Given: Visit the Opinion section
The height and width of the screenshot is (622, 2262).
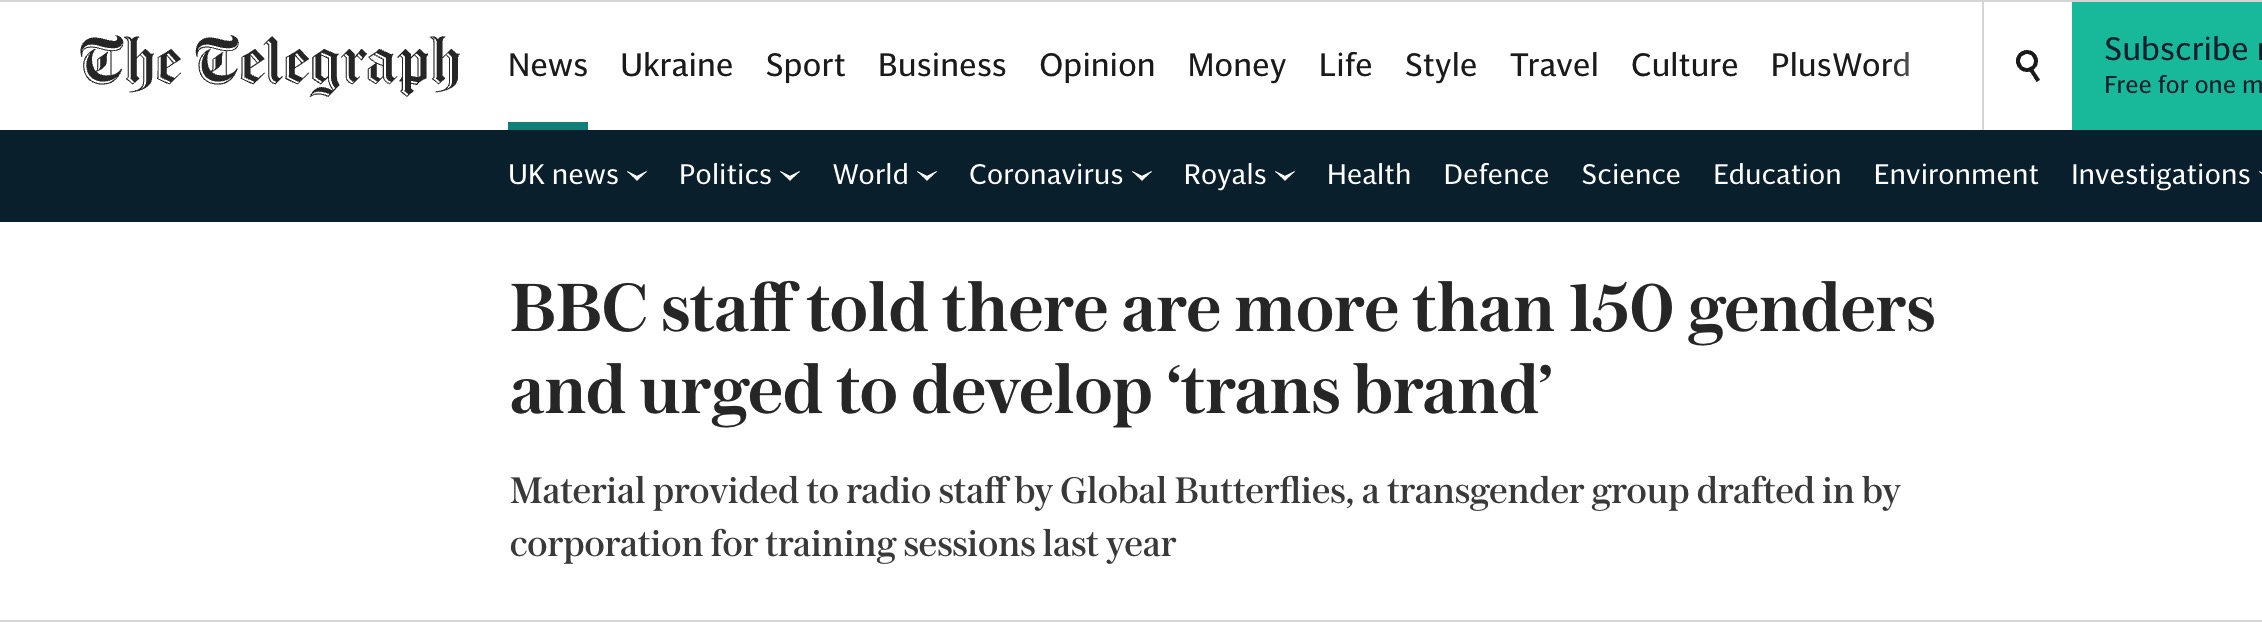Looking at the screenshot, I should pyautogui.click(x=1097, y=65).
